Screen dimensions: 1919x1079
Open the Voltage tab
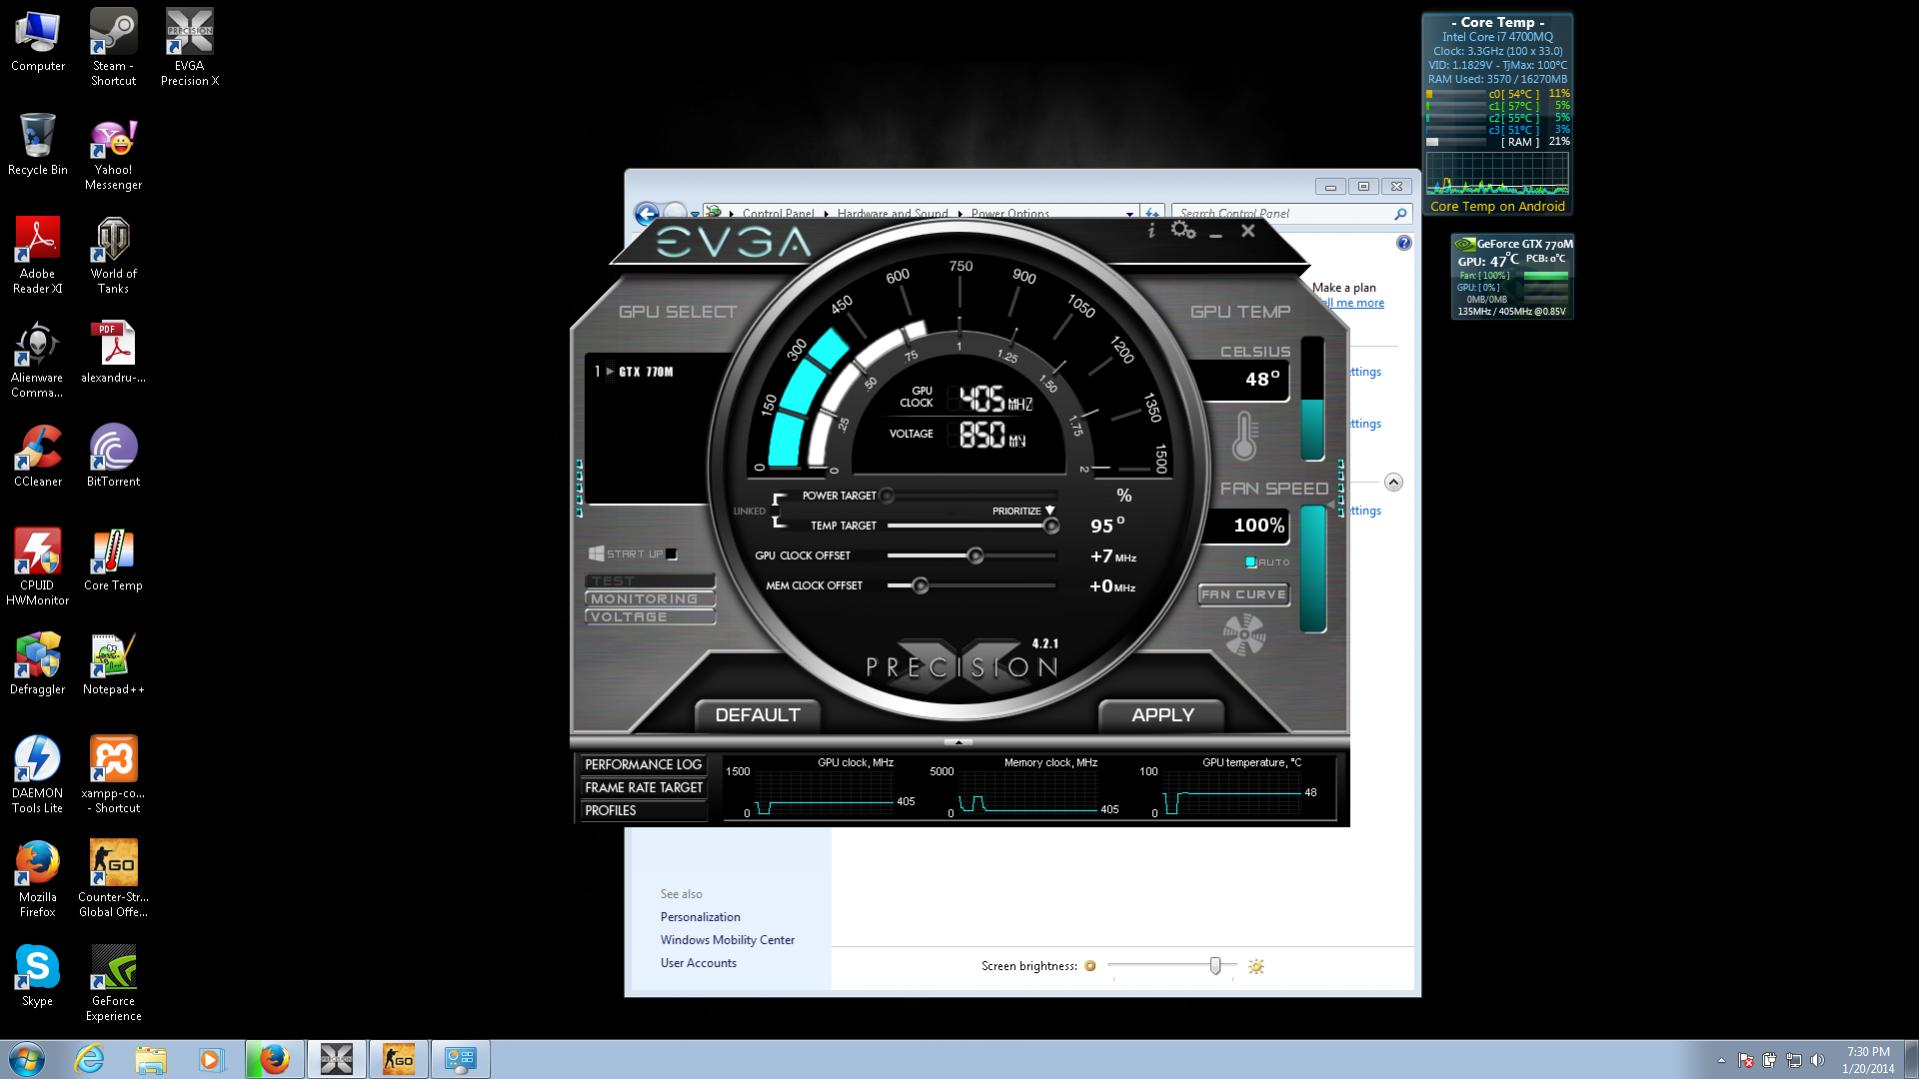coord(650,617)
